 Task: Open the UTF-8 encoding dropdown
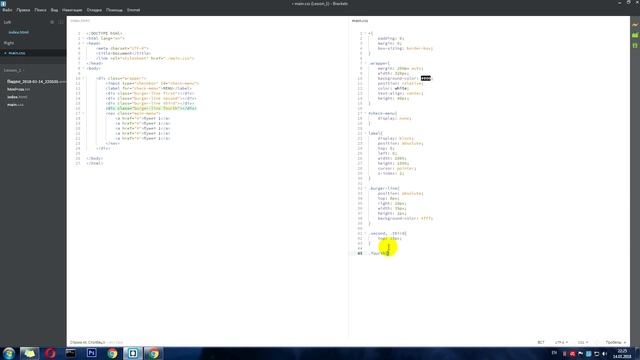[561, 342]
